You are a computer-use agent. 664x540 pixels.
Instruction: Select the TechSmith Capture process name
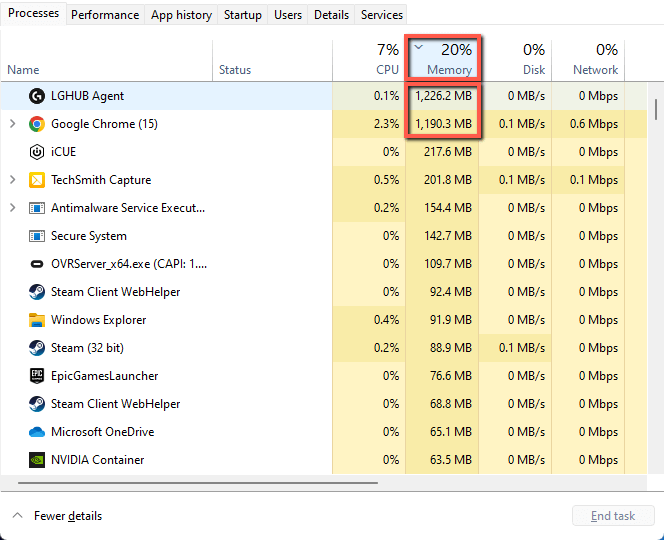click(101, 180)
